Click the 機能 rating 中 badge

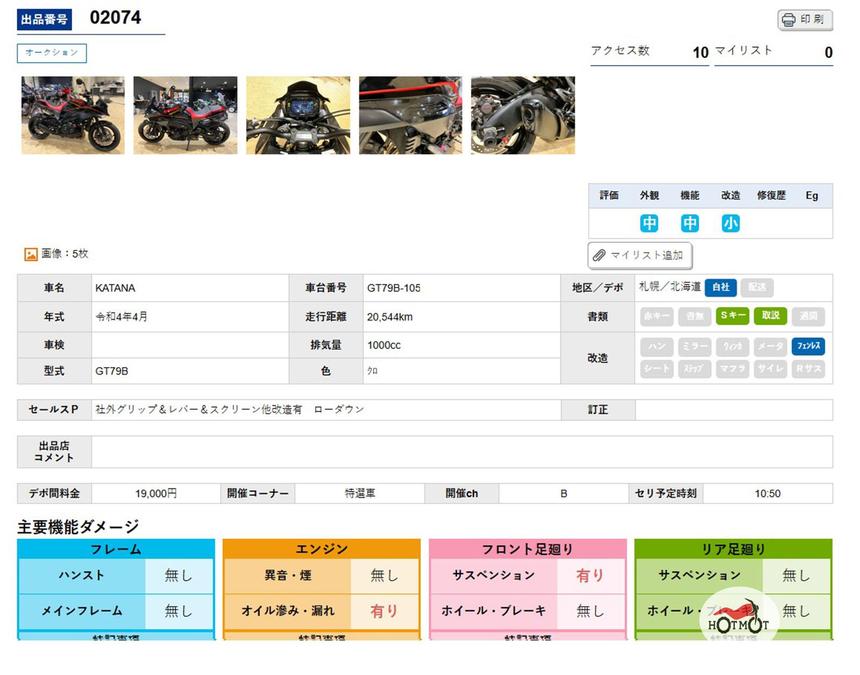690,223
